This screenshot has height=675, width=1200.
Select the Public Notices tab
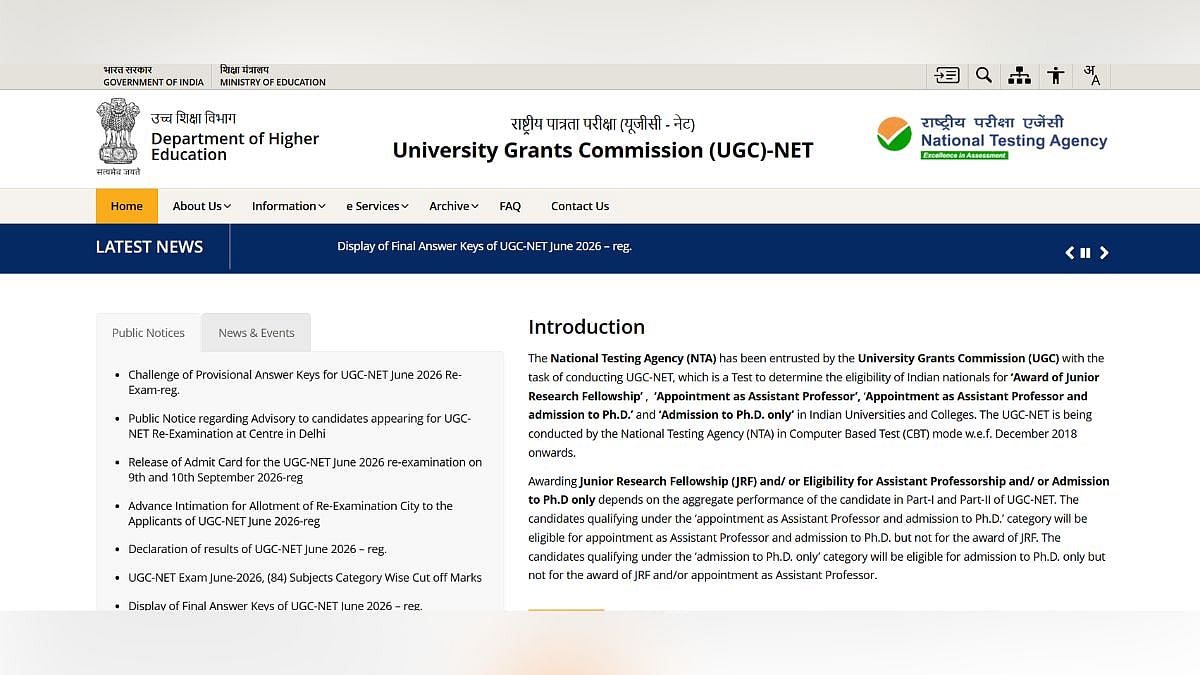point(148,333)
